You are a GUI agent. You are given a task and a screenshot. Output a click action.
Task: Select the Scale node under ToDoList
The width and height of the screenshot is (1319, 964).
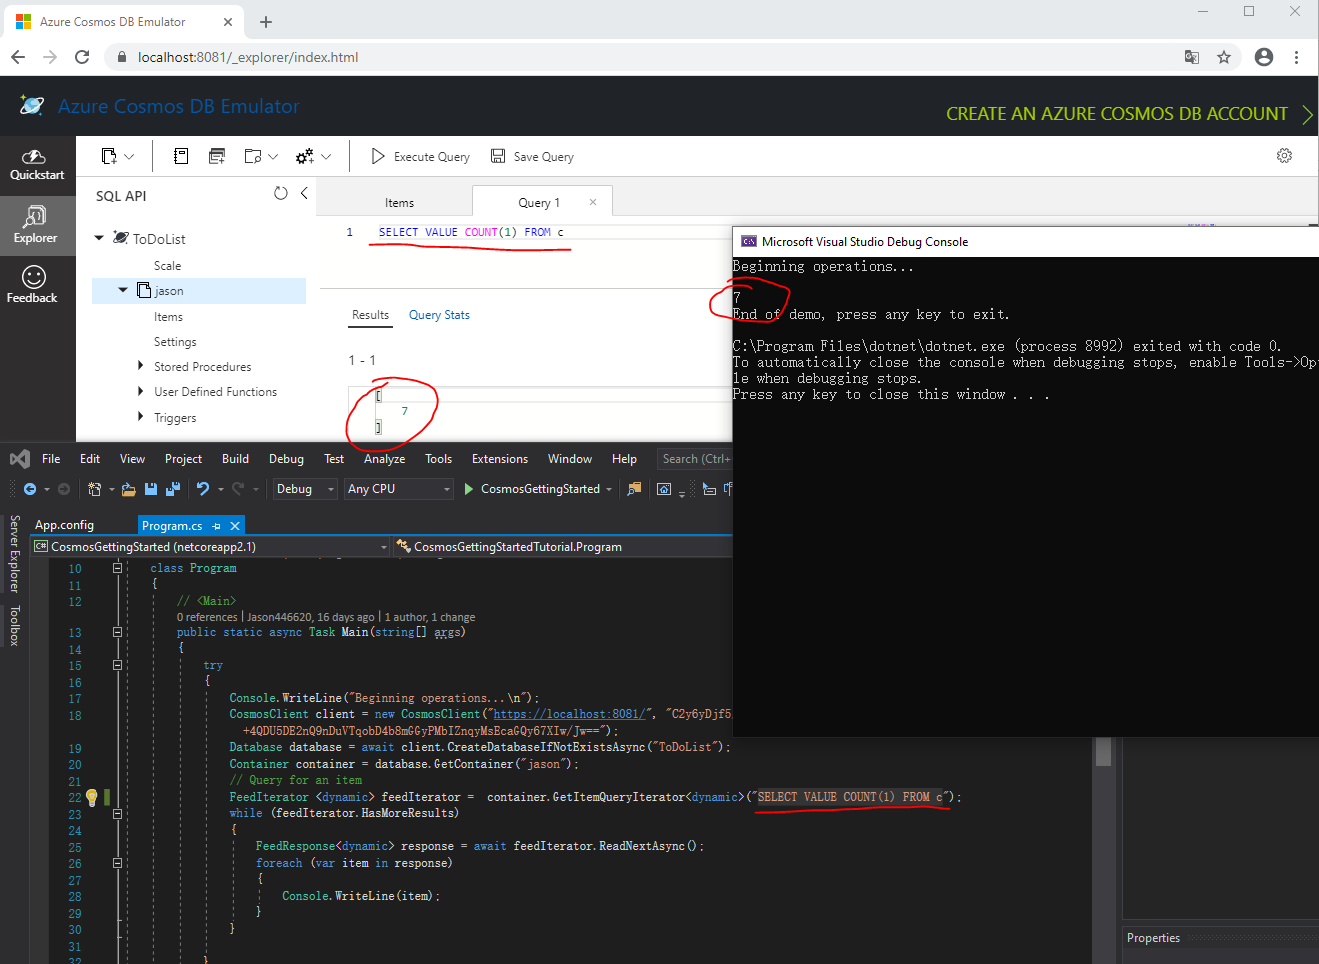[x=168, y=266]
